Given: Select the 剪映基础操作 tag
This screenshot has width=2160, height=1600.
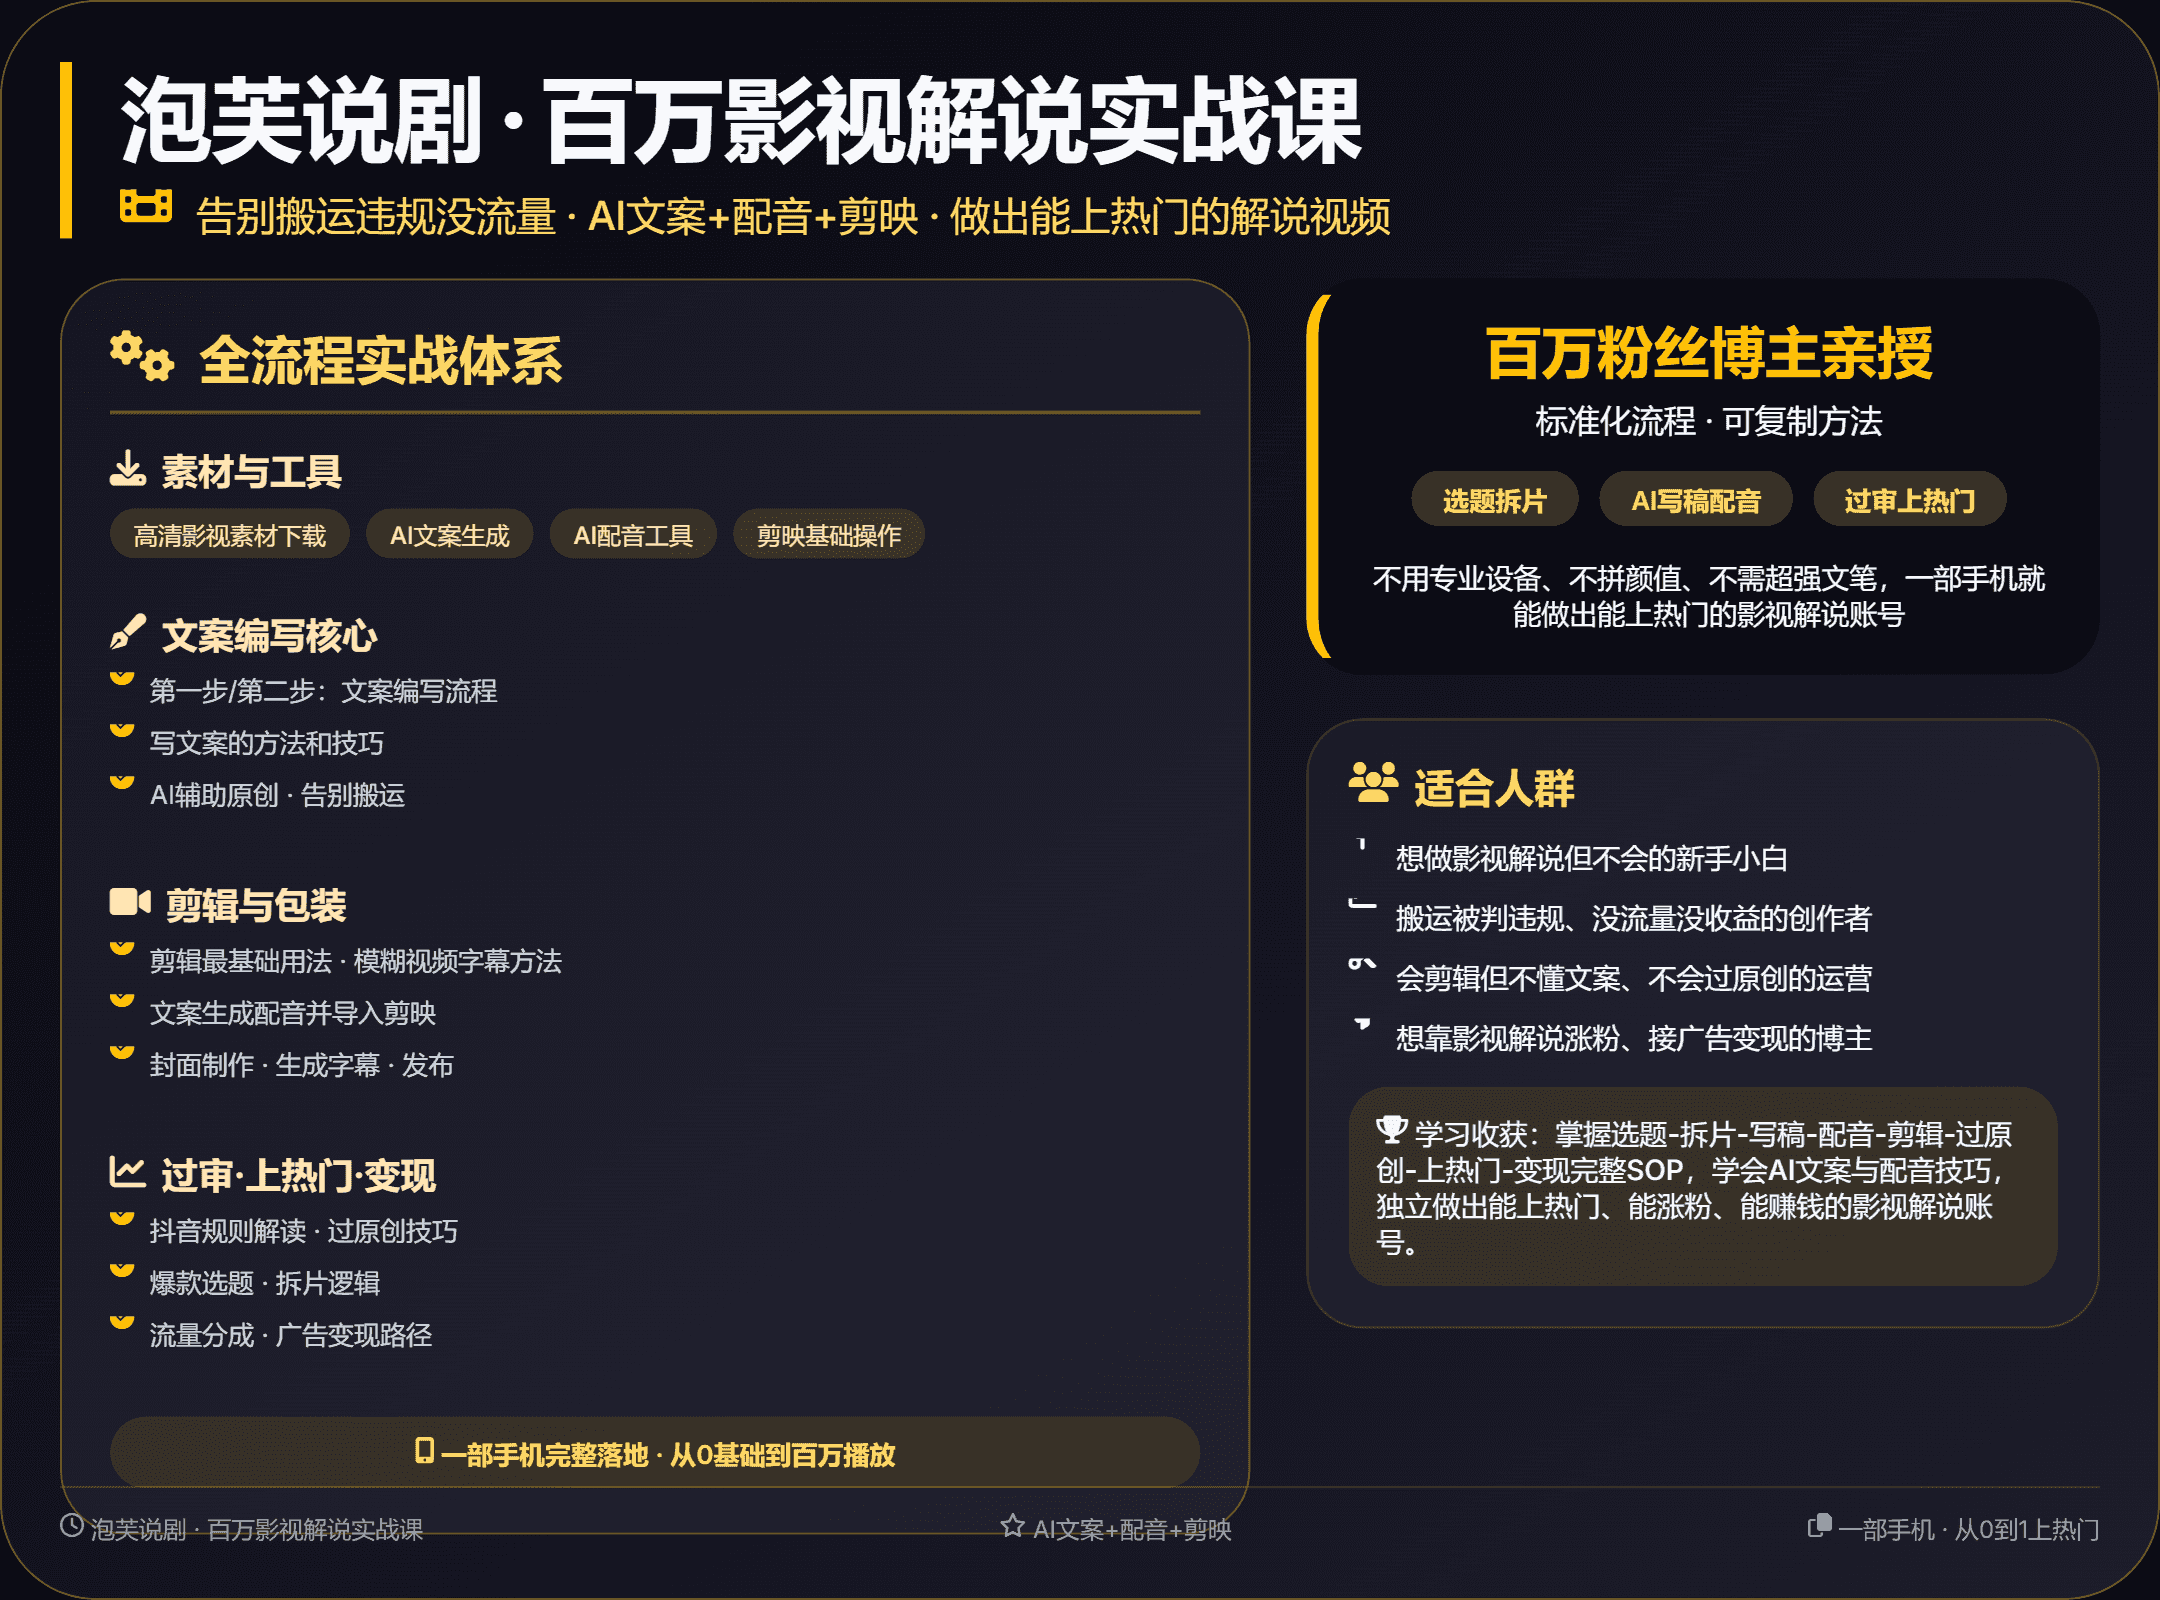Looking at the screenshot, I should 828,536.
